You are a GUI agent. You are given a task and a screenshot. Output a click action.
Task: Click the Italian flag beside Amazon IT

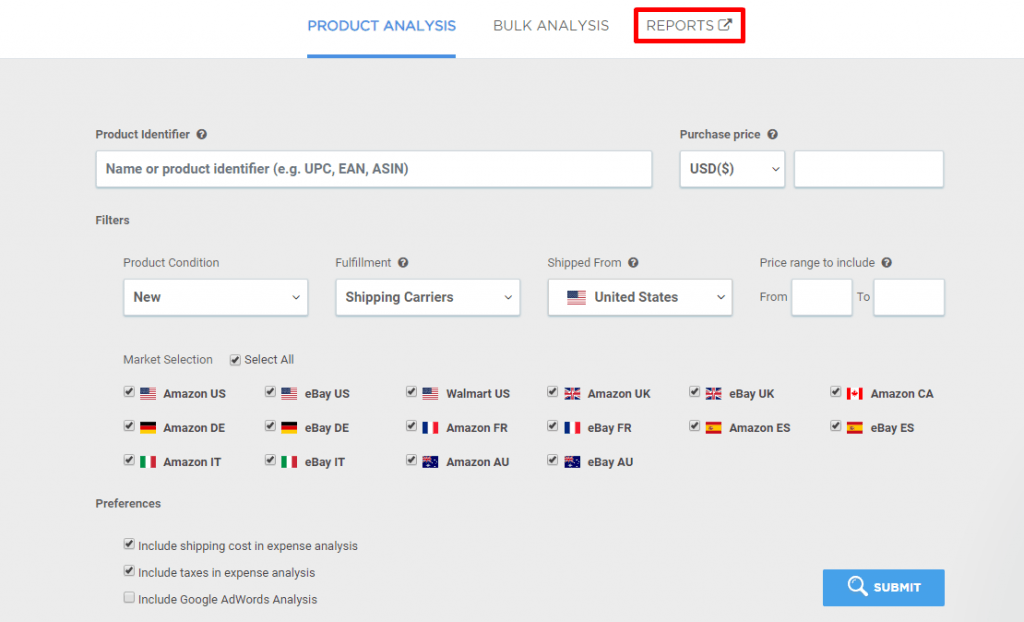pyautogui.click(x=148, y=462)
